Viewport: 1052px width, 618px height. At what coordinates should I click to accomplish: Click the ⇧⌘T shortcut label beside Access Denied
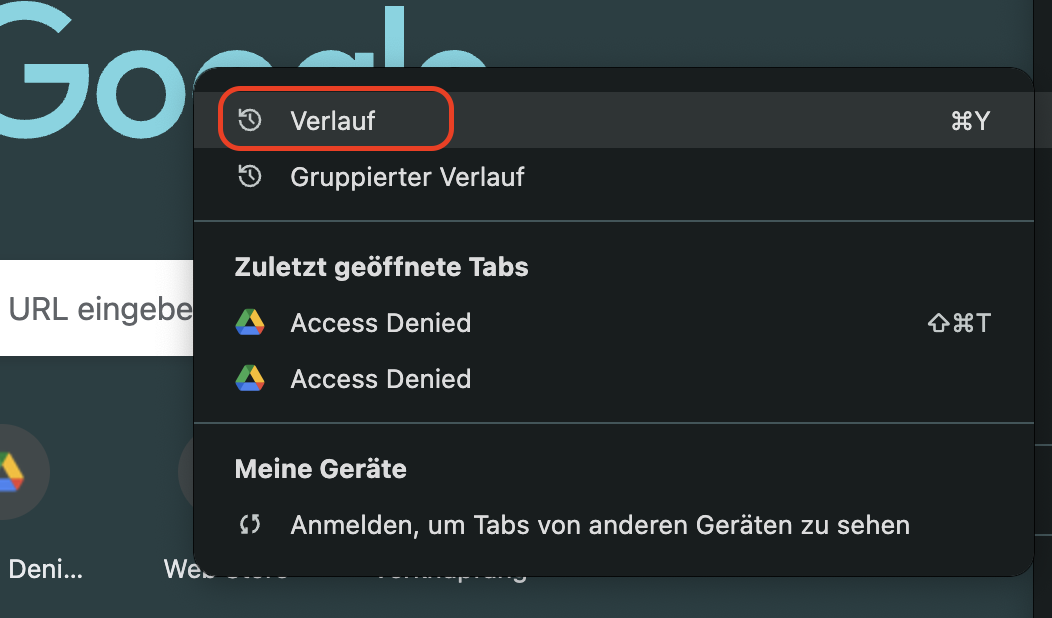958,322
